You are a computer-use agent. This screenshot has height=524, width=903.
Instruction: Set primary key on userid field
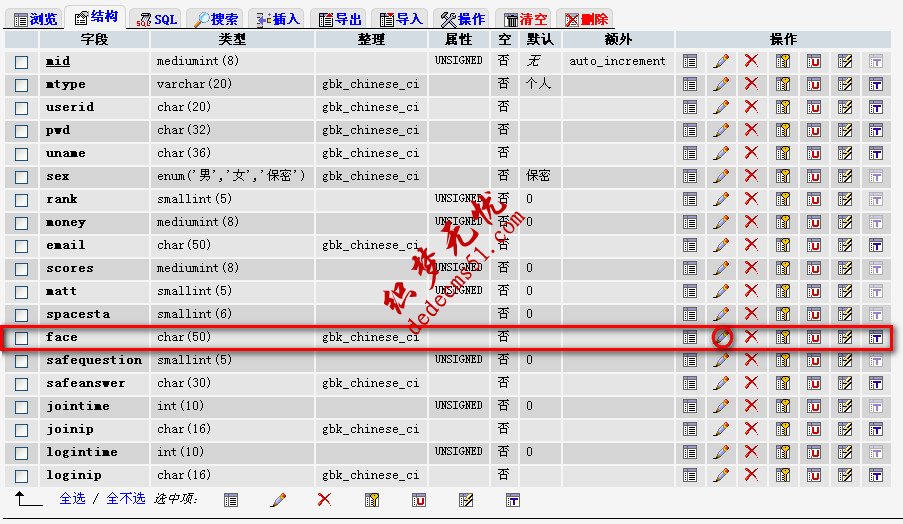click(783, 107)
